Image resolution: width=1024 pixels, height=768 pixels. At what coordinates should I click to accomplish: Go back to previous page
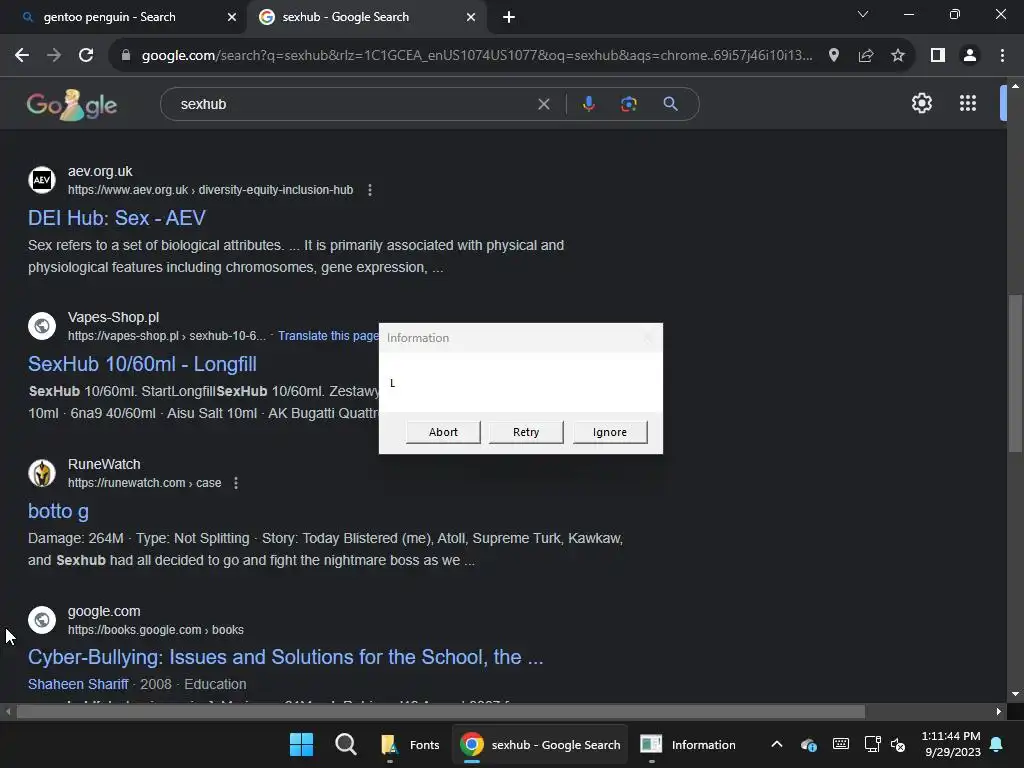point(22,56)
